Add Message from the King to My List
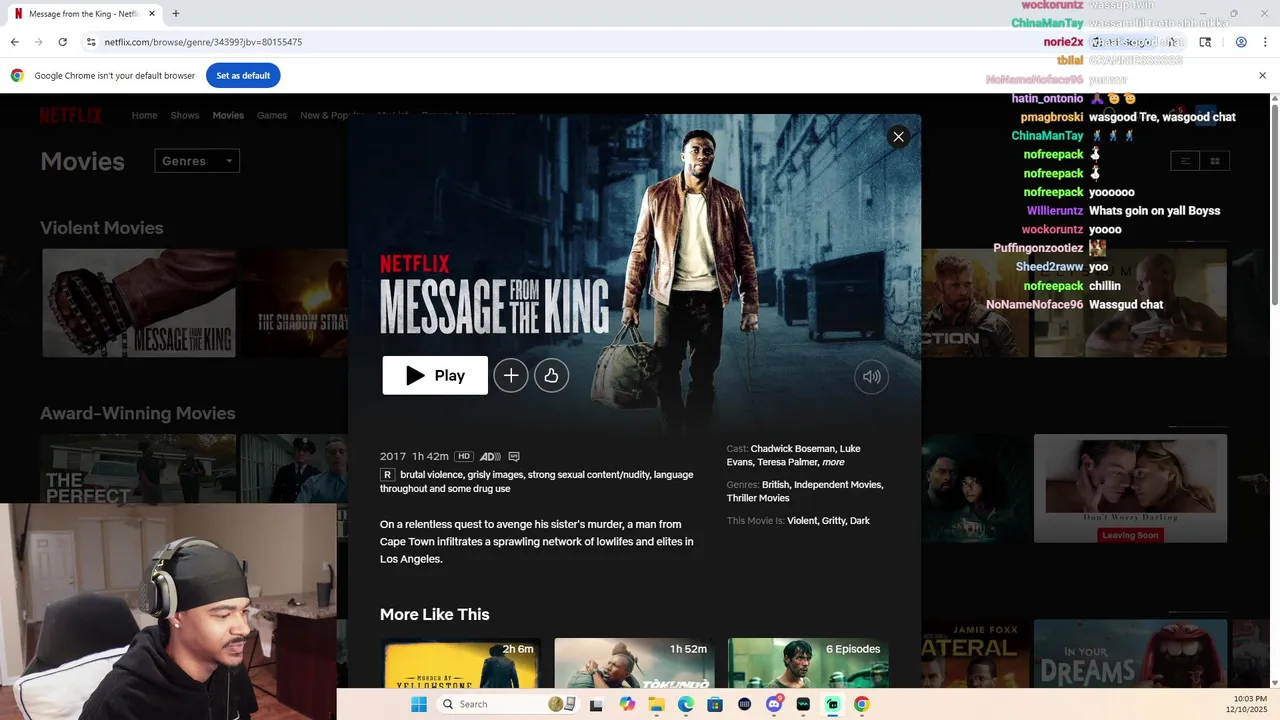Viewport: 1280px width, 720px height. pos(511,376)
